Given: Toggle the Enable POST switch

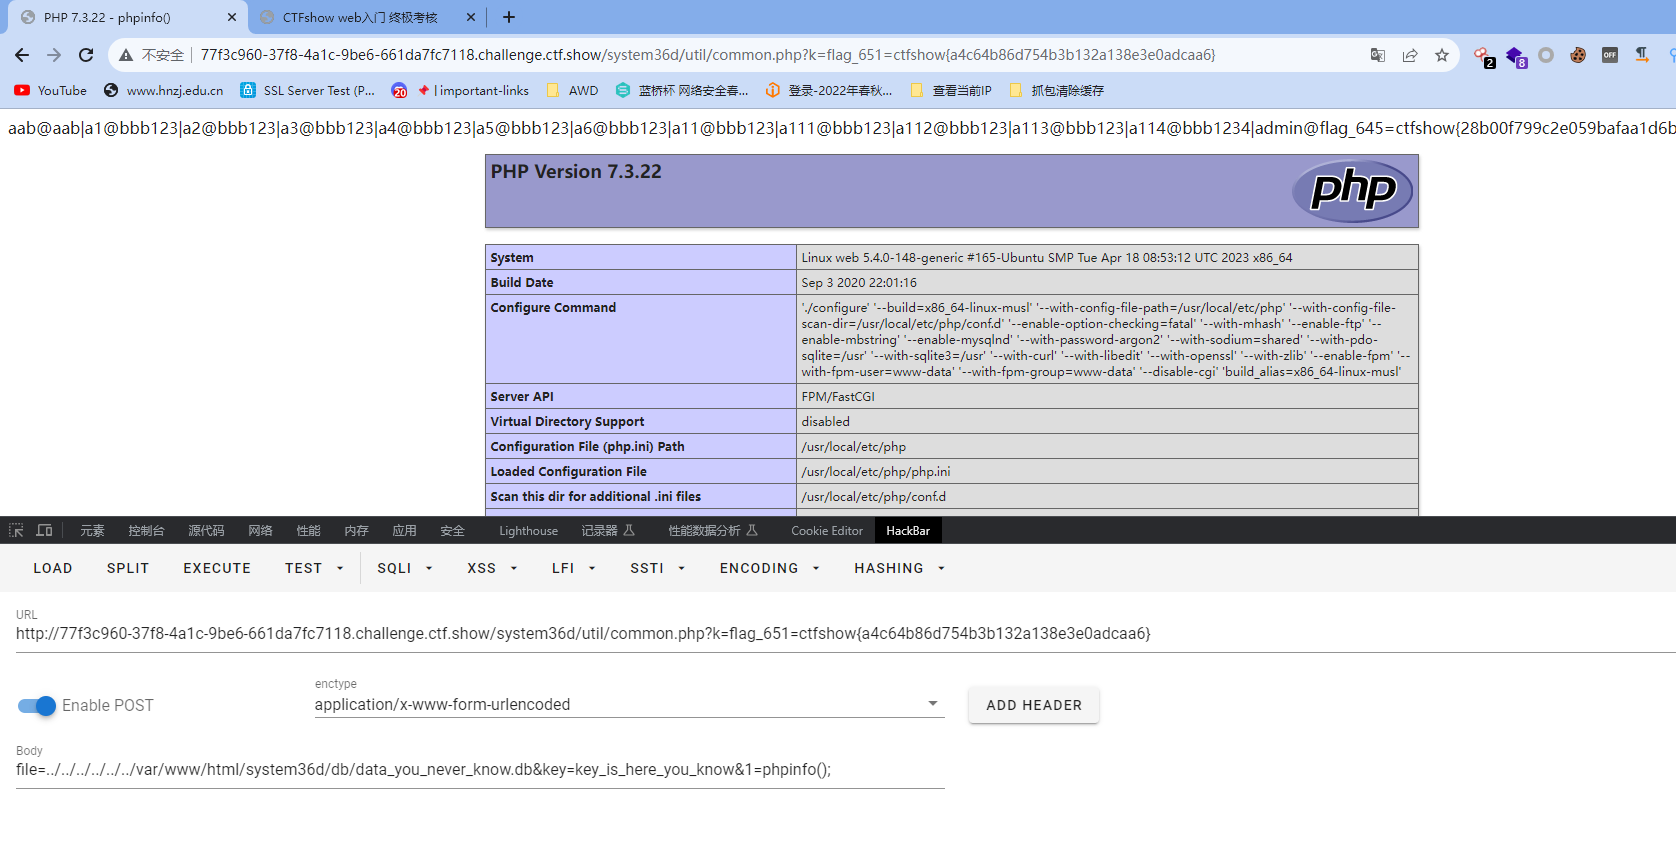Looking at the screenshot, I should tap(37, 706).
